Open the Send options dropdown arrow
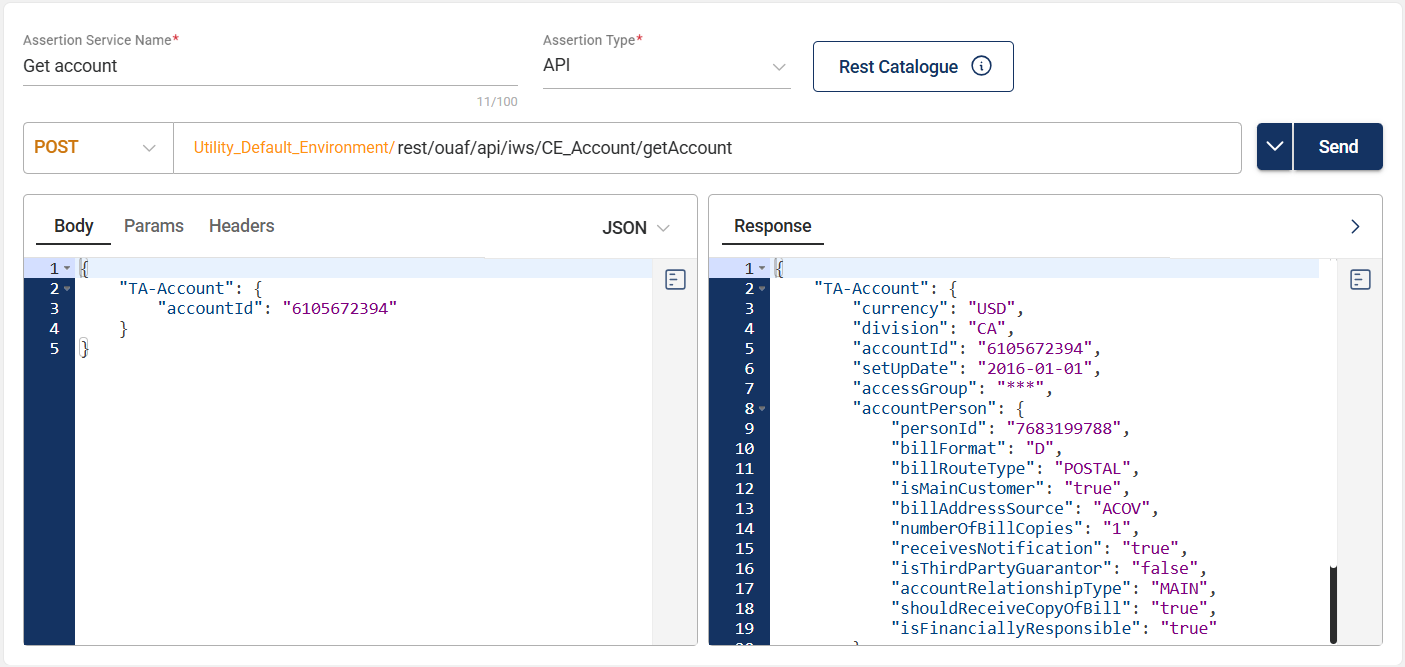Screen dimensions: 1405x667 tap(1274, 147)
